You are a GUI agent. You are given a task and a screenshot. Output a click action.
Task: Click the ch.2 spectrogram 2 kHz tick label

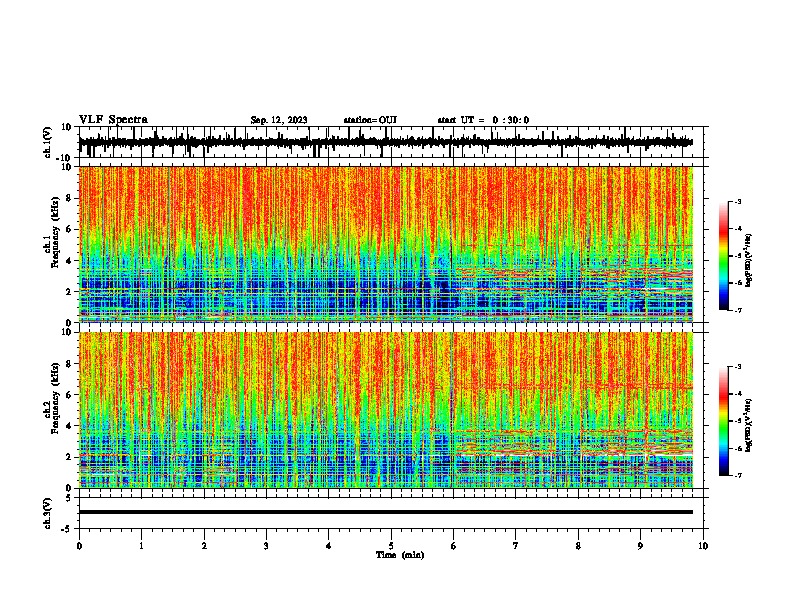(70, 457)
